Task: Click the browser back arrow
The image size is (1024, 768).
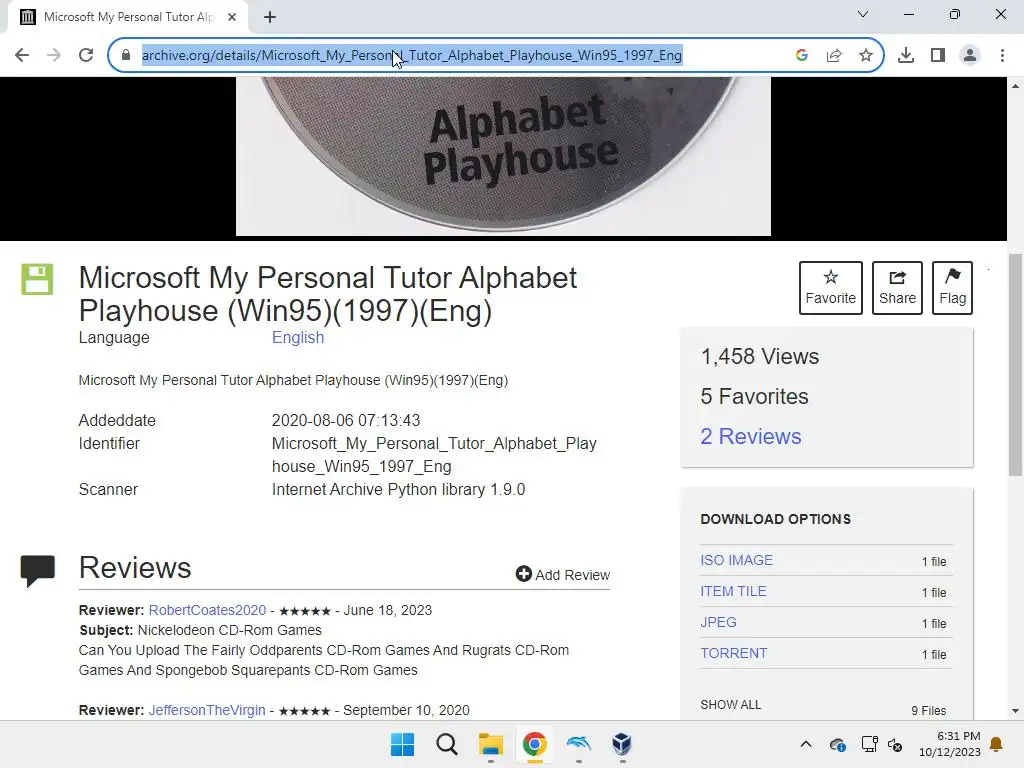Action: click(x=22, y=55)
